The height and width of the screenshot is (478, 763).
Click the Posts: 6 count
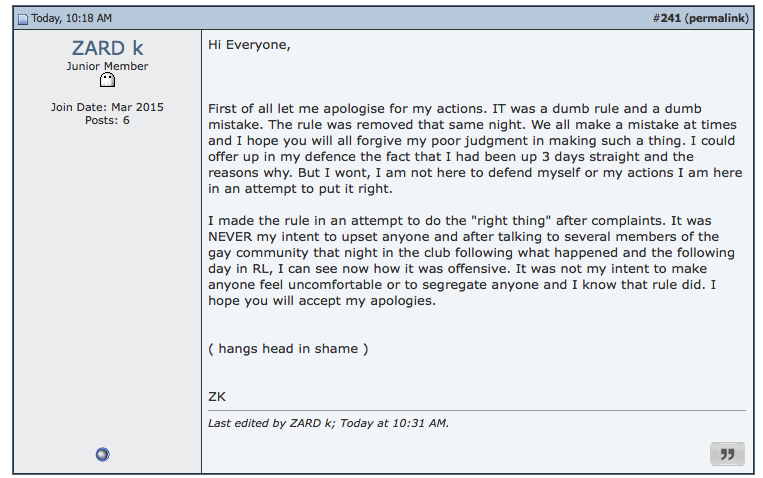[107, 120]
